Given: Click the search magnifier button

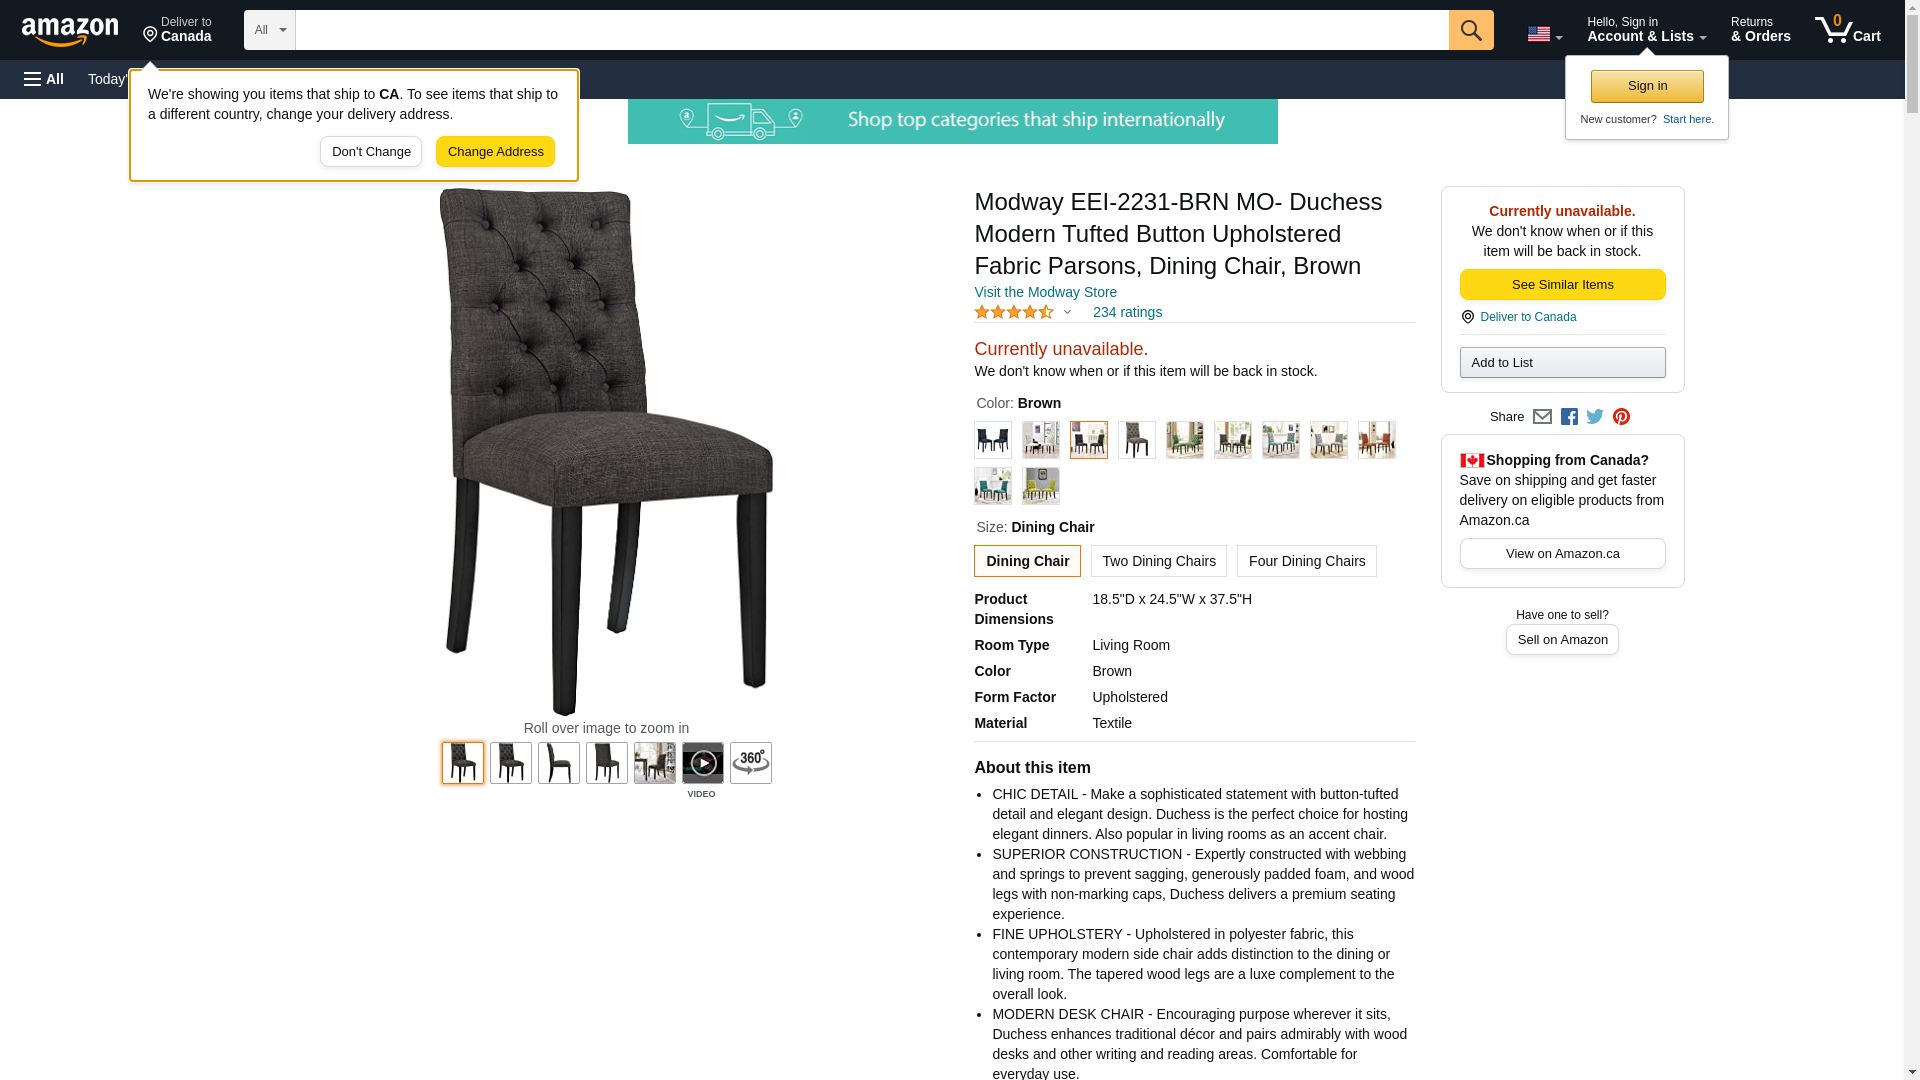Looking at the screenshot, I should click(x=1470, y=30).
